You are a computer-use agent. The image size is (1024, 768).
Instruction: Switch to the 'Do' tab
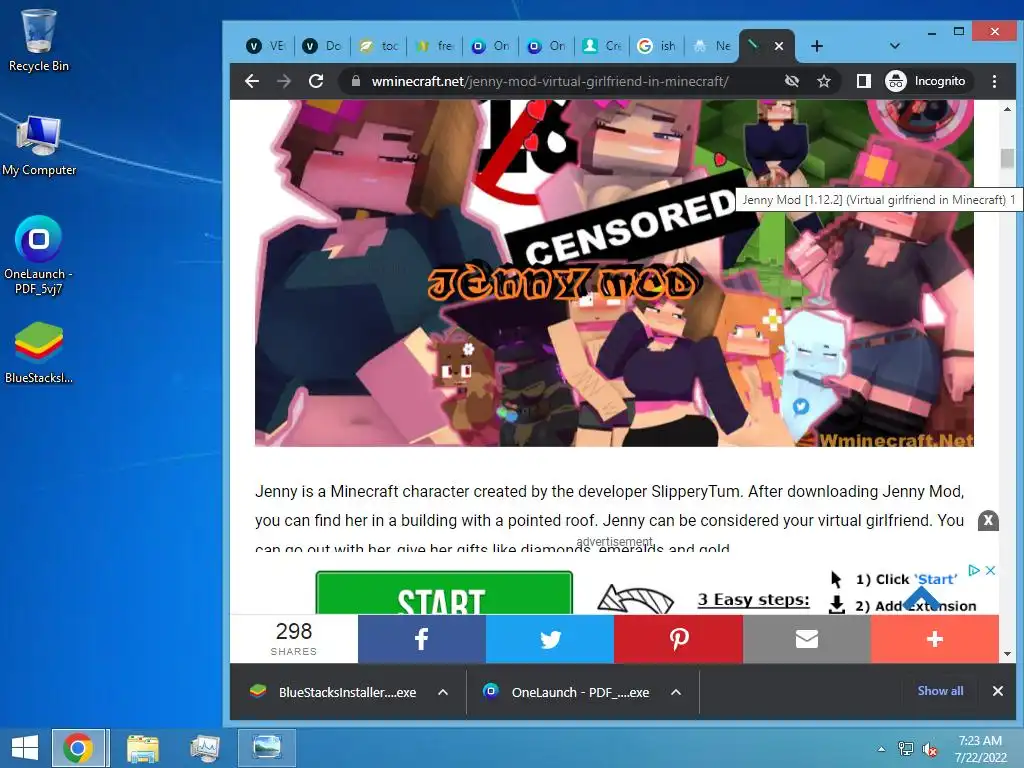click(323, 46)
